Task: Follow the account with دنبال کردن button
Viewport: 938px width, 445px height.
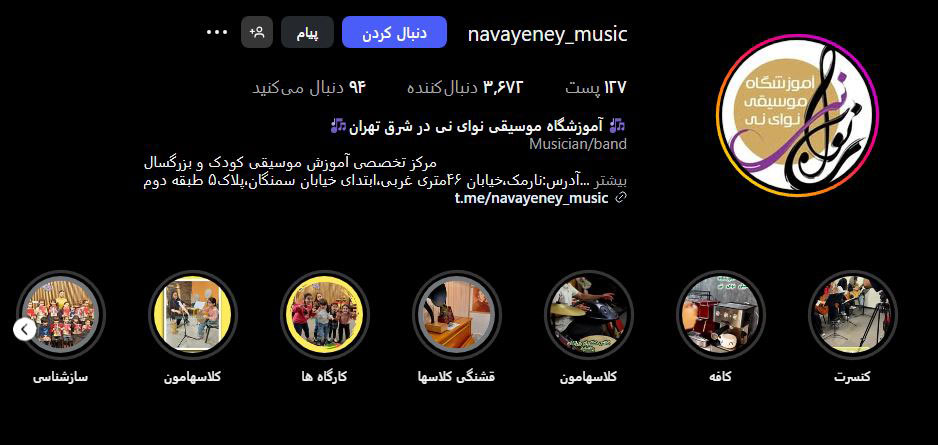Action: (x=394, y=32)
